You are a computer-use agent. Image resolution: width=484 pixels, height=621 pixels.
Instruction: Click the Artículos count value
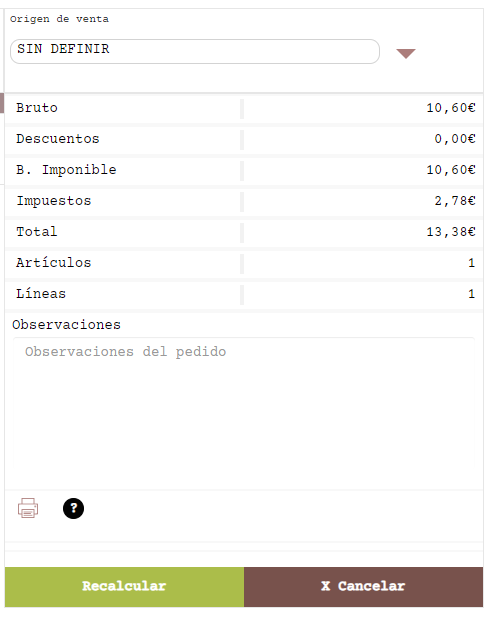point(471,263)
